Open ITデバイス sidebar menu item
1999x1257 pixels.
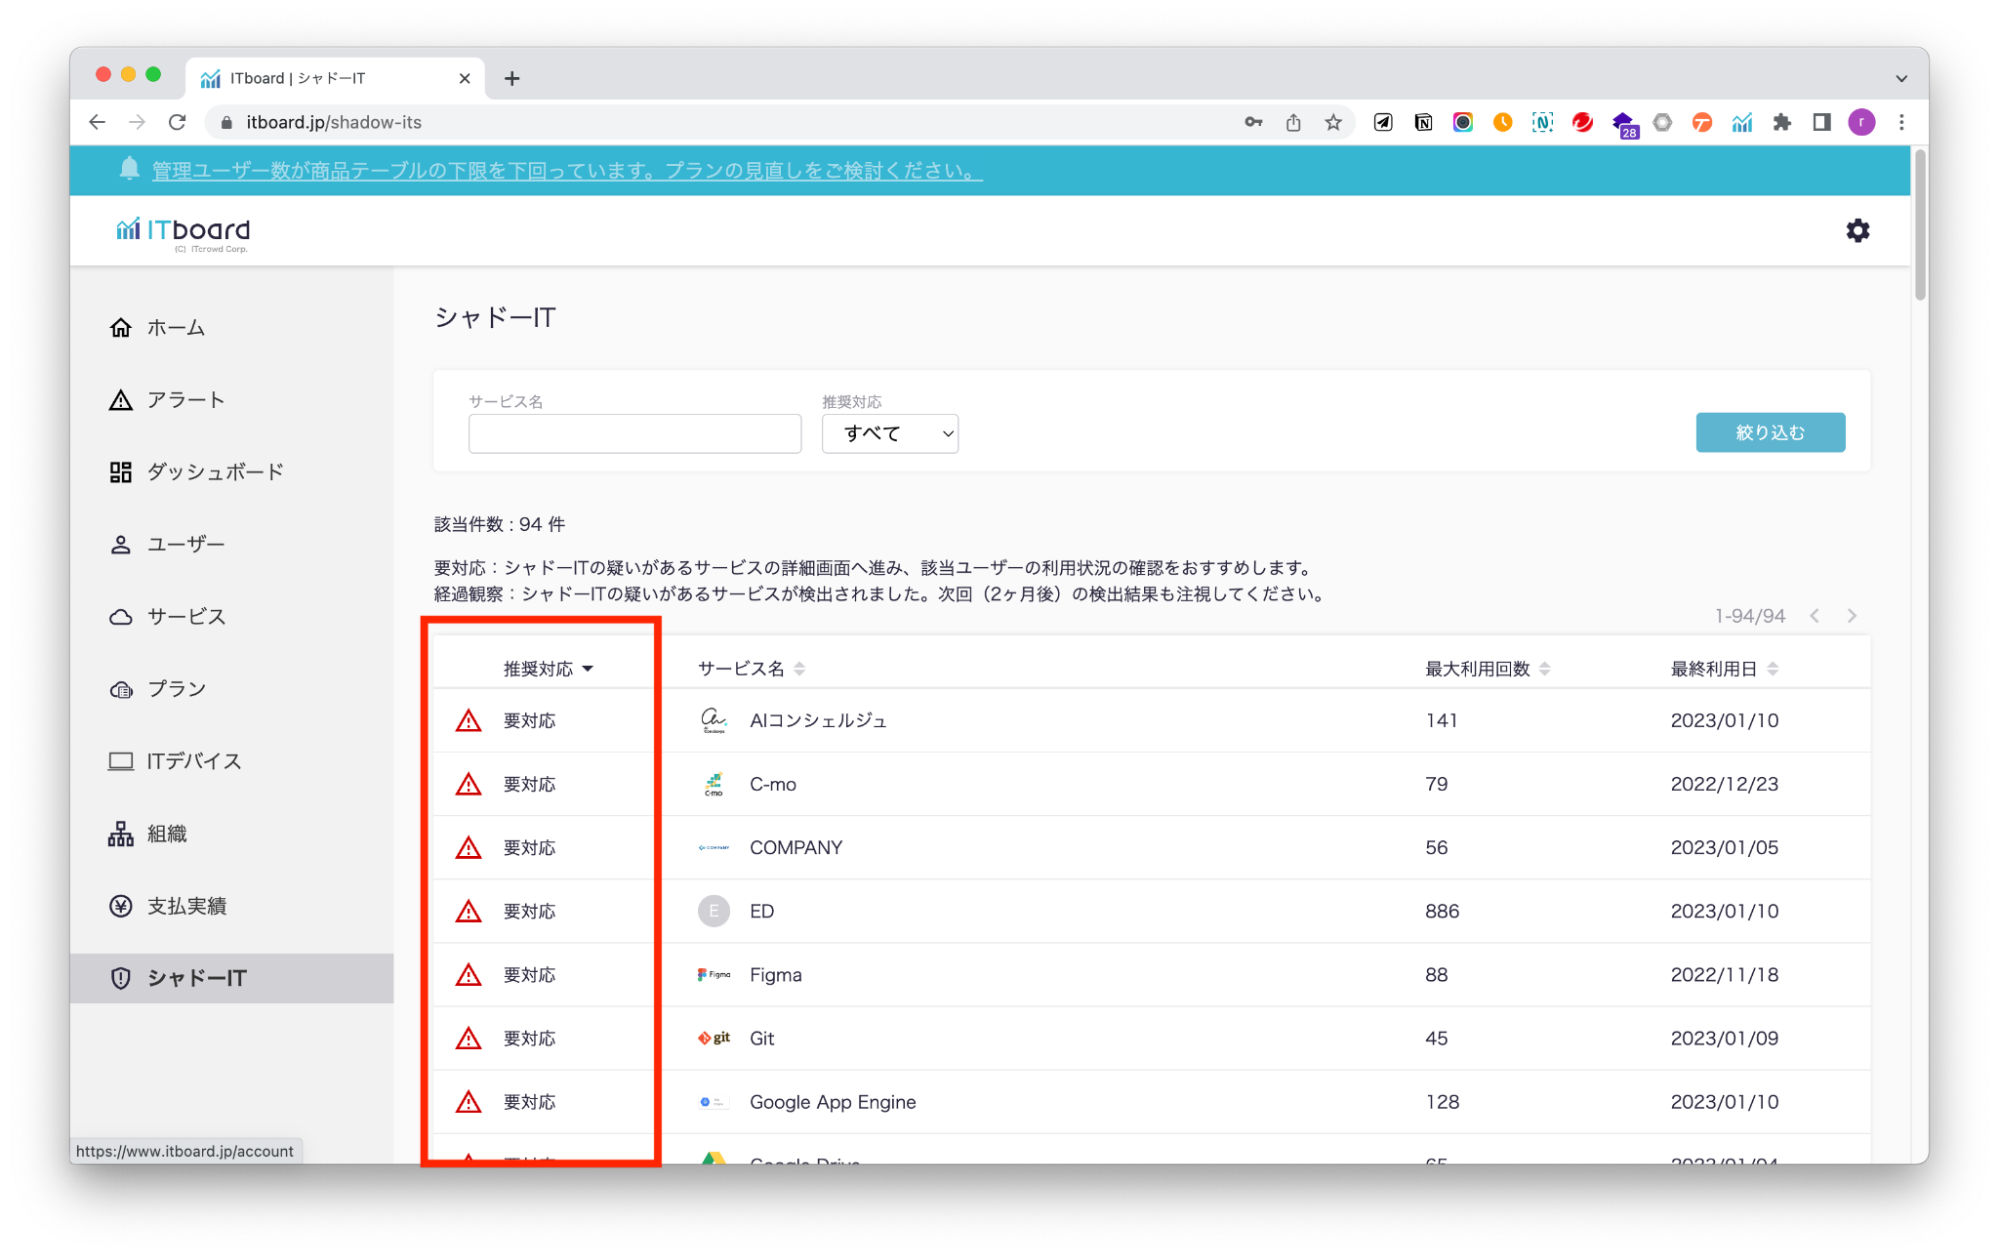[193, 761]
